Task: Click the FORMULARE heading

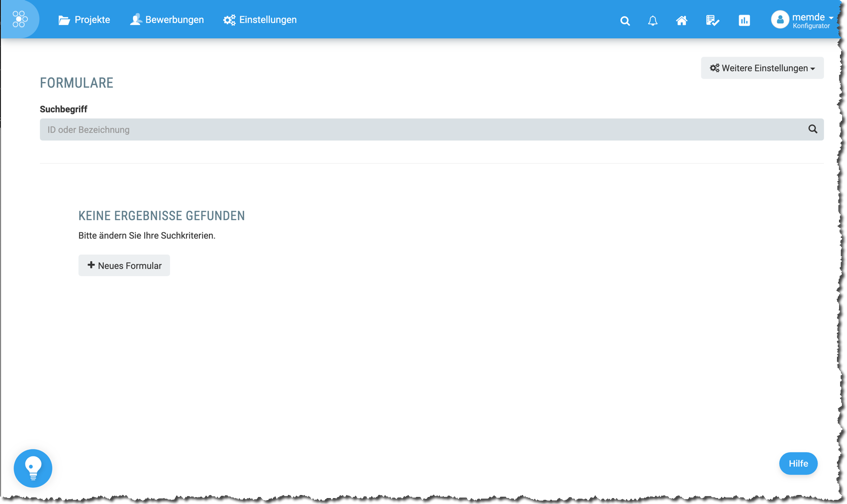Action: click(77, 83)
